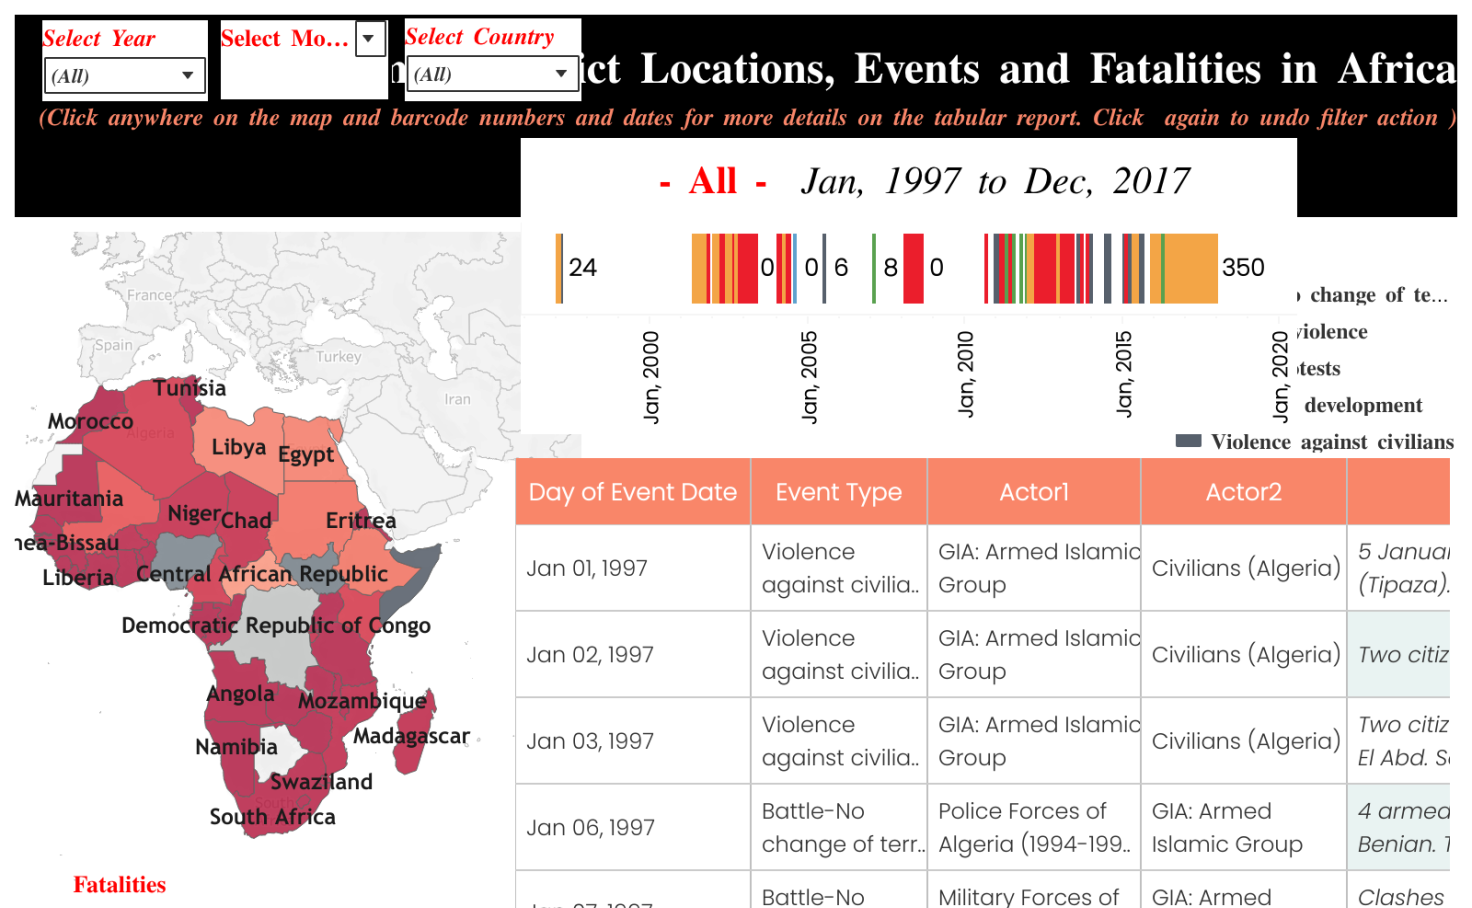Open the Select Year dropdown
Image resolution: width=1472 pixels, height=908 pixels.
click(x=124, y=76)
